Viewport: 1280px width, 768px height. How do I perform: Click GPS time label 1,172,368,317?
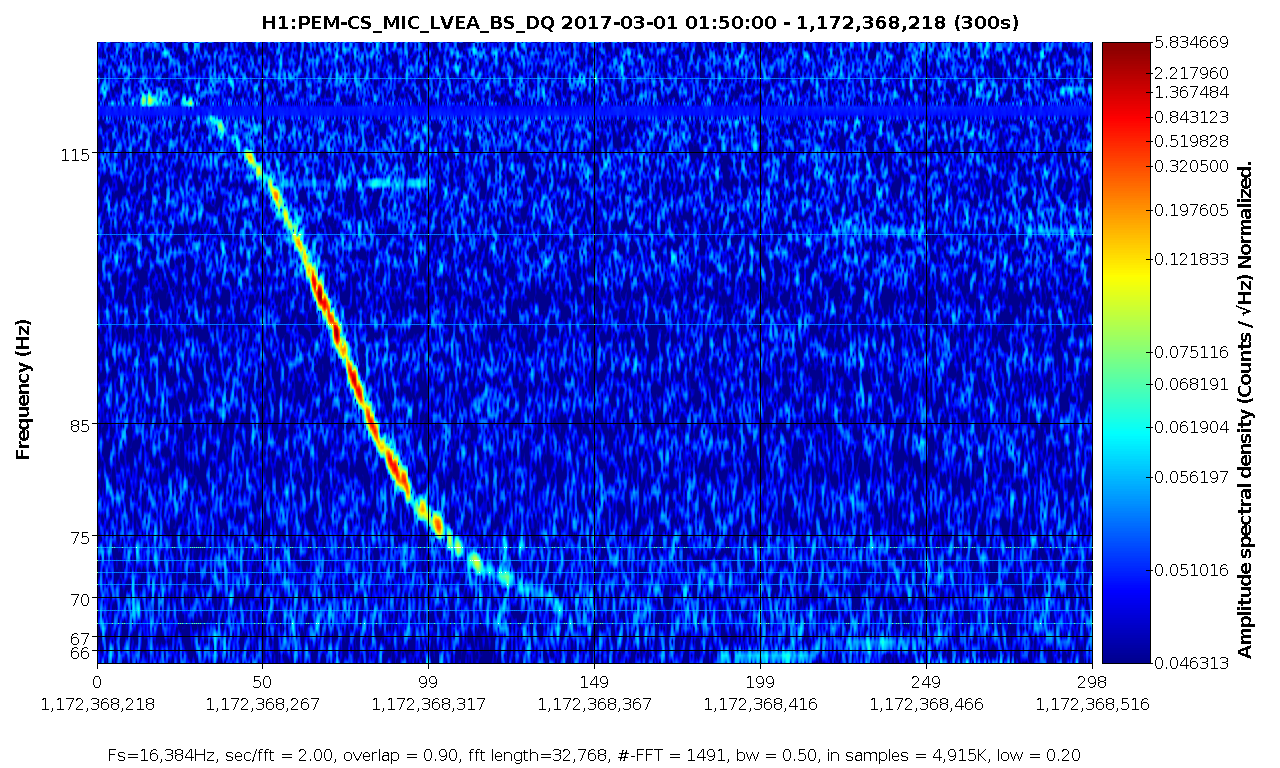pyautogui.click(x=428, y=704)
